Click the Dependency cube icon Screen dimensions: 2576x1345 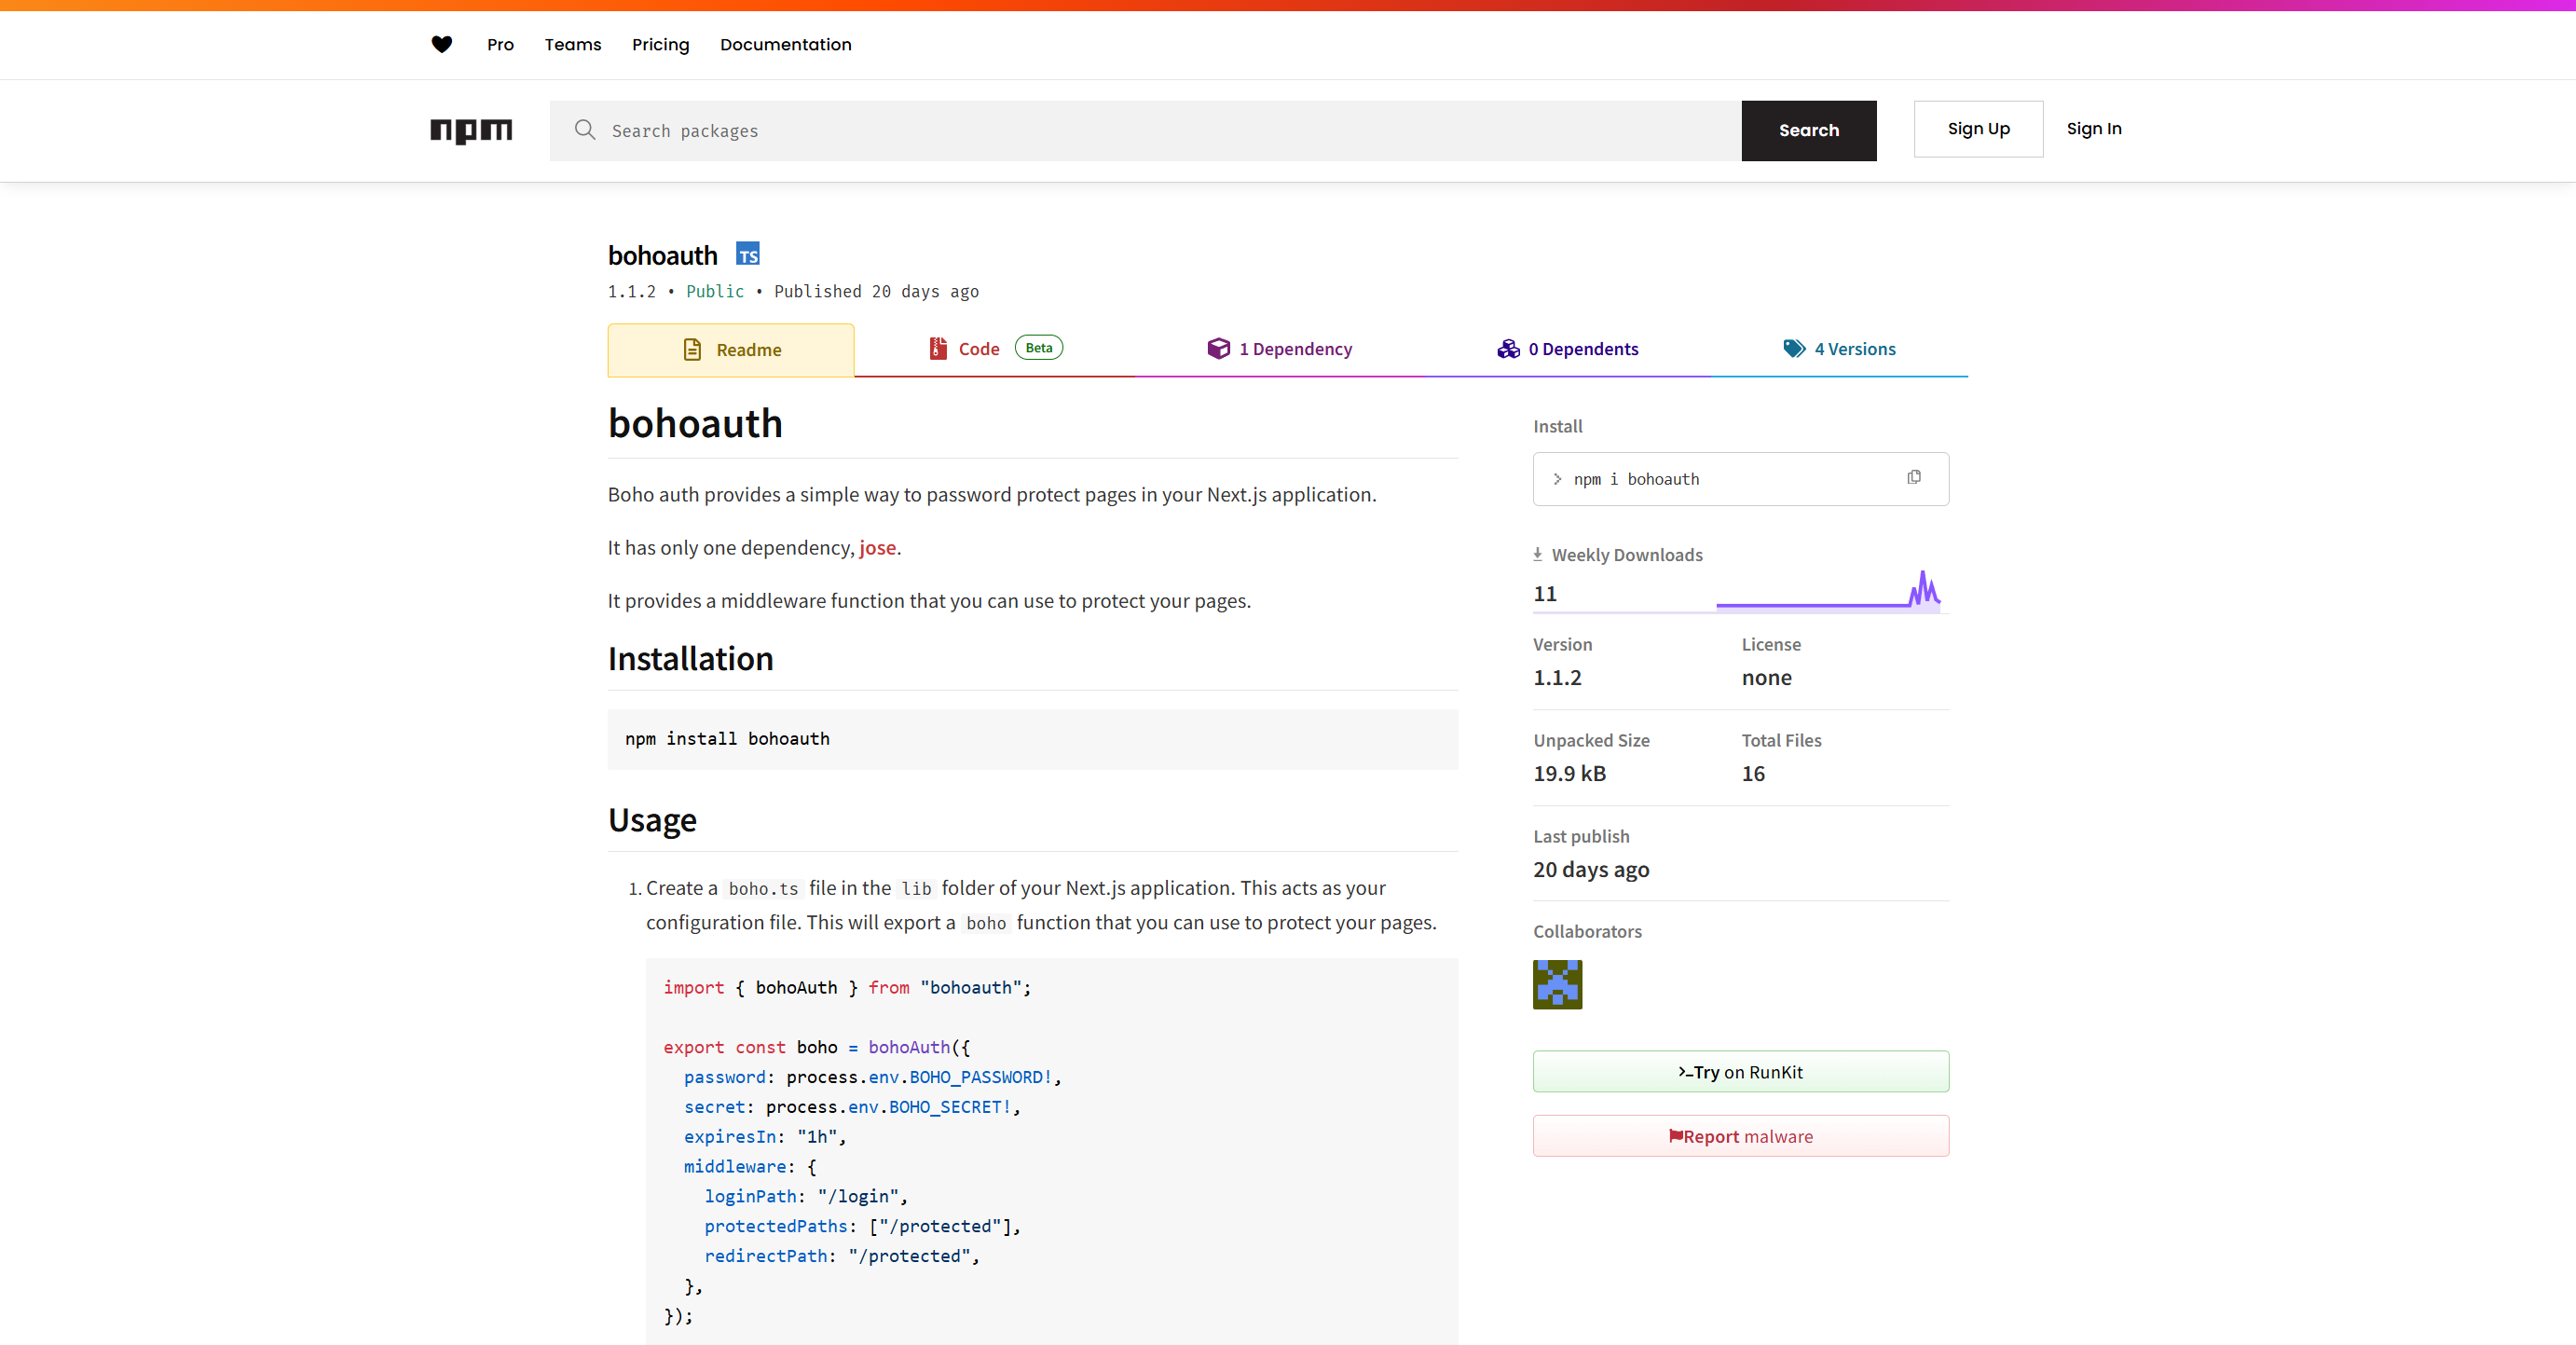(1218, 348)
